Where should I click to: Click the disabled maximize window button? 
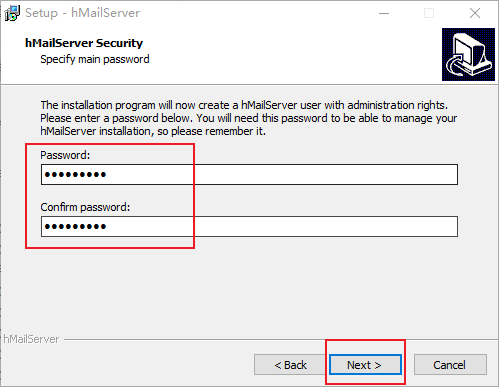point(429,13)
